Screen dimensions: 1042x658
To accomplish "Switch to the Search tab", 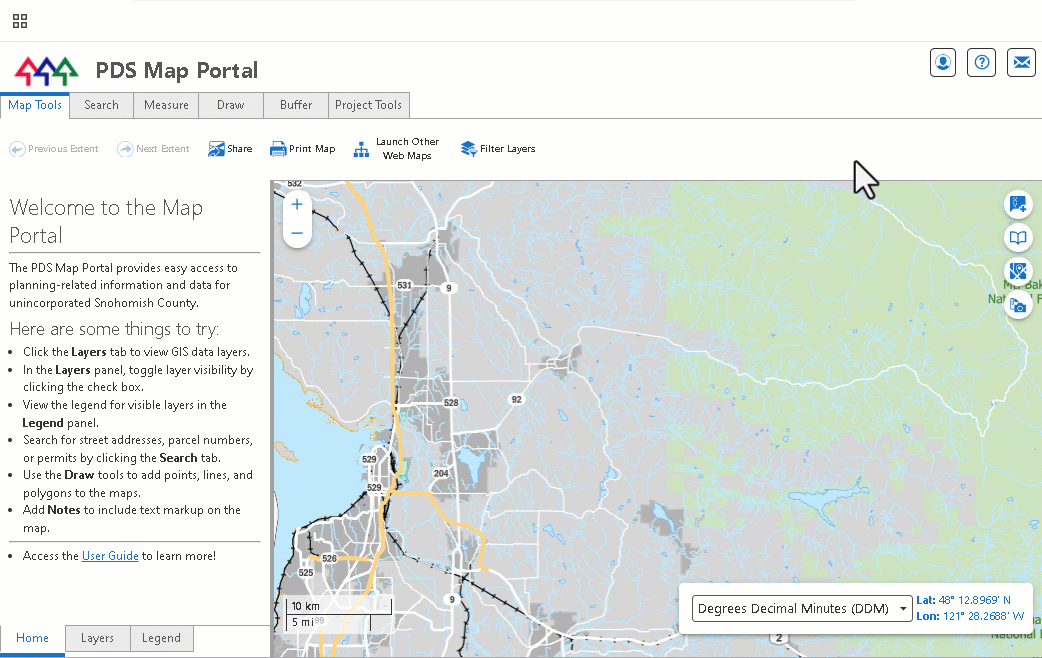I will [101, 105].
